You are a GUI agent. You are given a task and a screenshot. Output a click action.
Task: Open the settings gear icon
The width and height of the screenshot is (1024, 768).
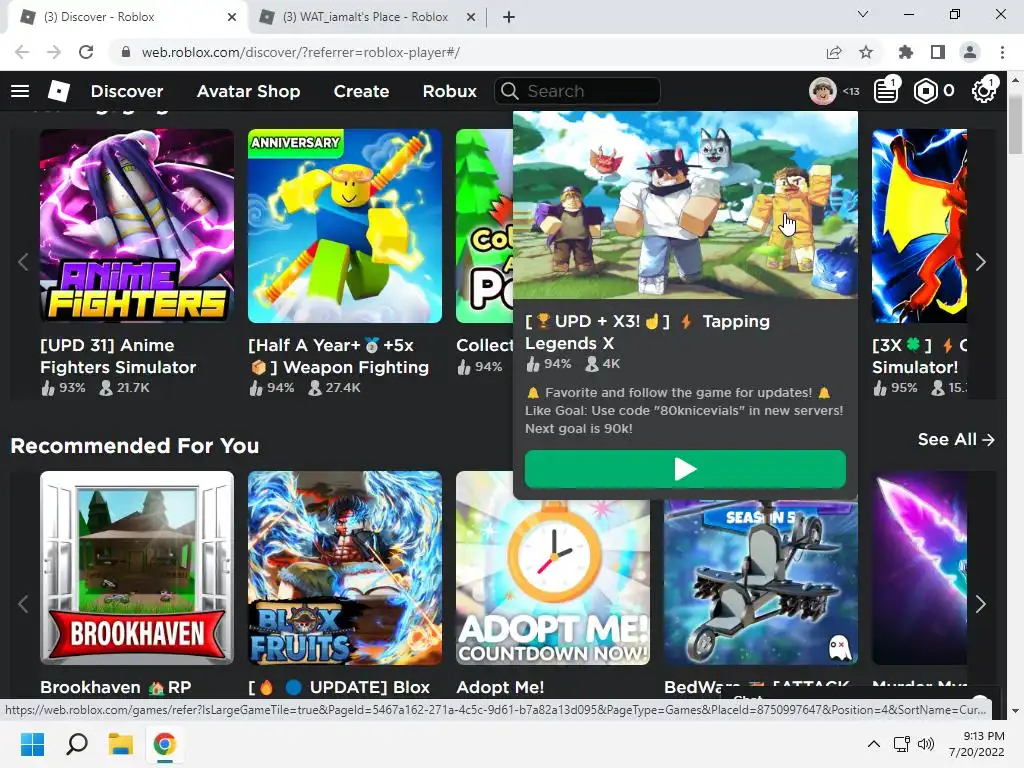(x=983, y=91)
